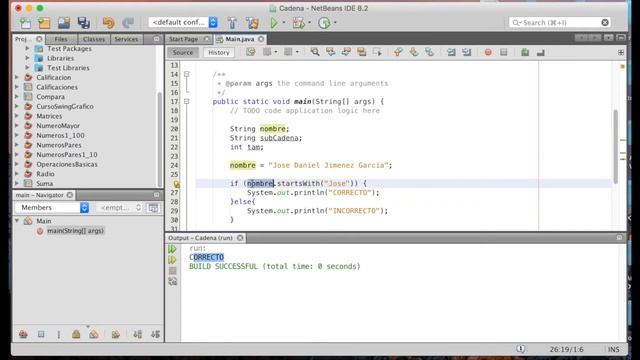The height and width of the screenshot is (360, 640).
Task: Re-run with the green arrow in Output
Action: tap(172, 249)
